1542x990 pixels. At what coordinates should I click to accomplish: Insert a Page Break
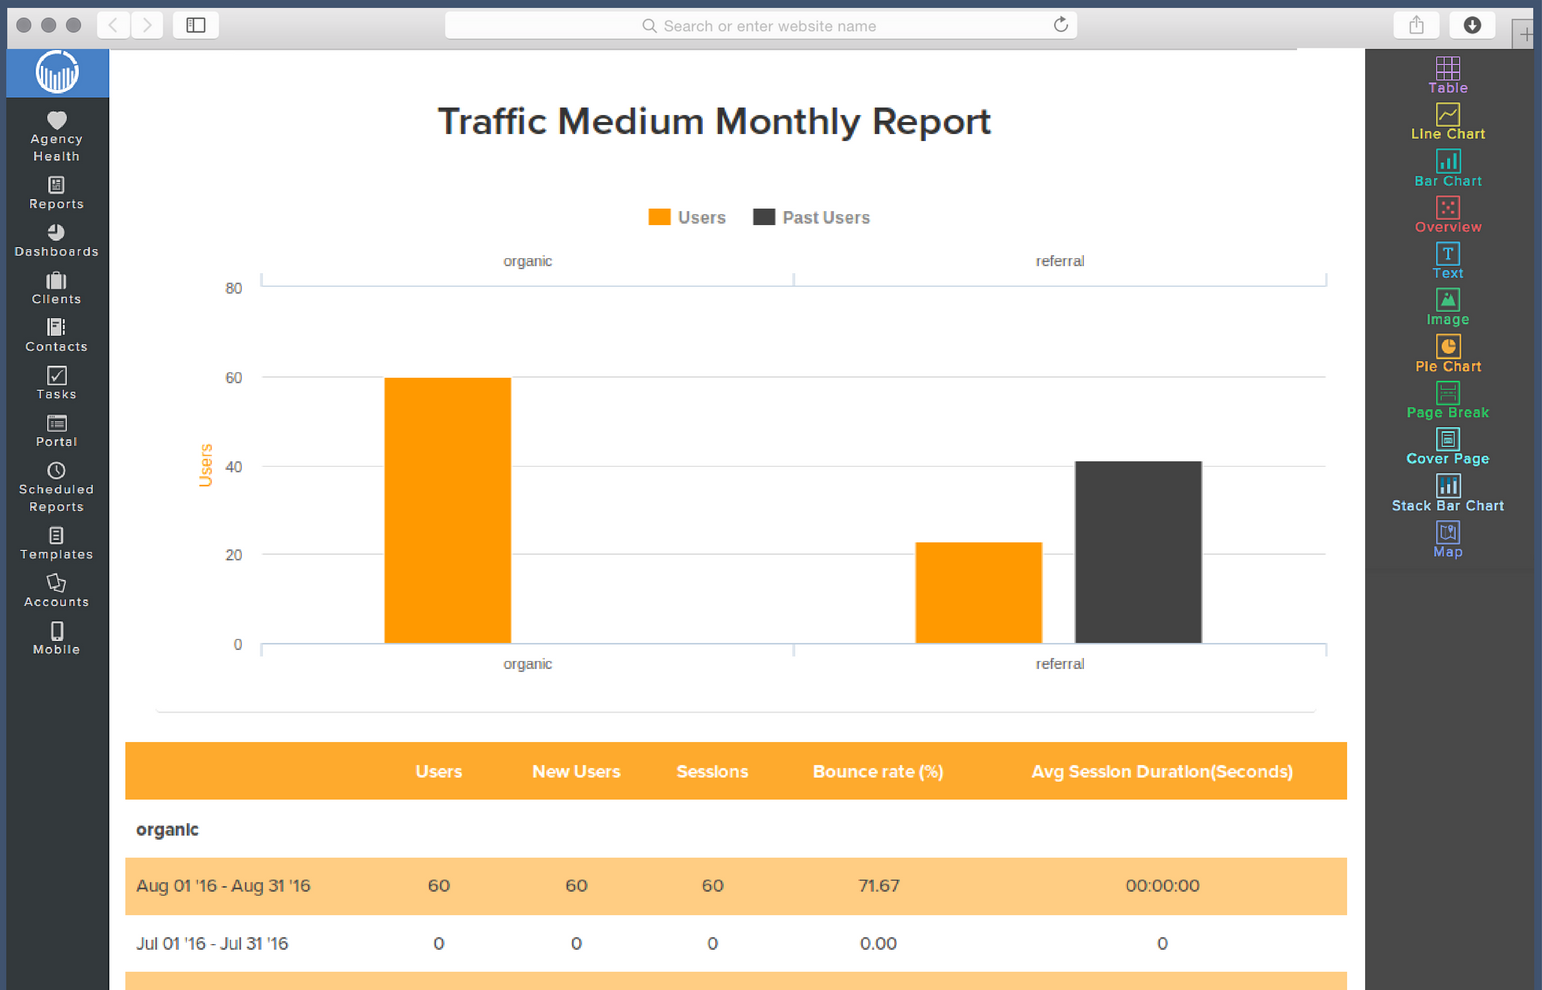tap(1448, 400)
